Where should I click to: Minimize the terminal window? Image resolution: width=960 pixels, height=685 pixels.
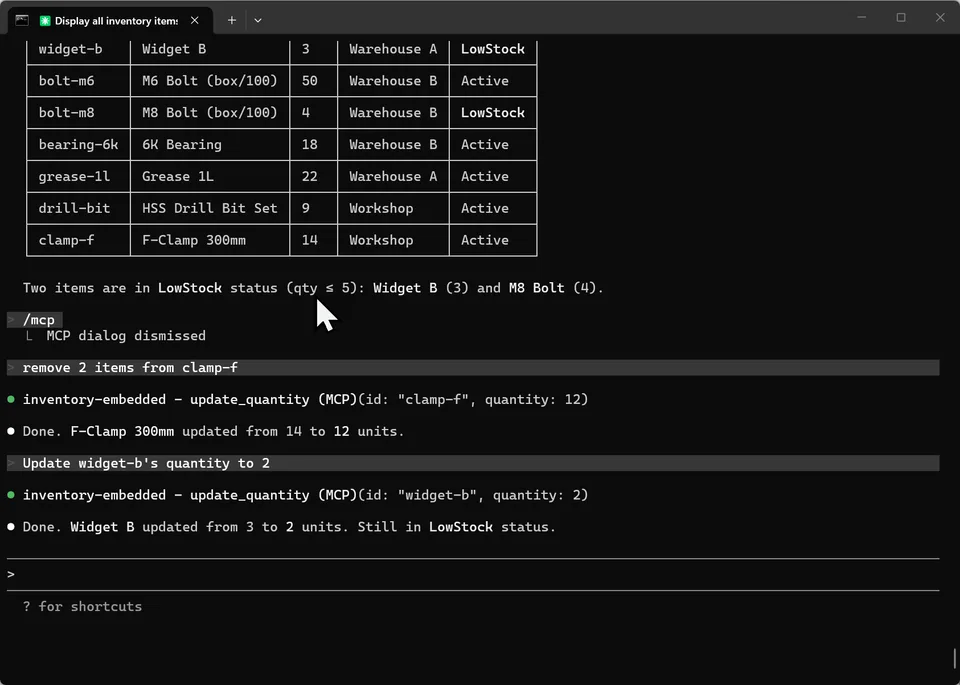click(x=861, y=18)
